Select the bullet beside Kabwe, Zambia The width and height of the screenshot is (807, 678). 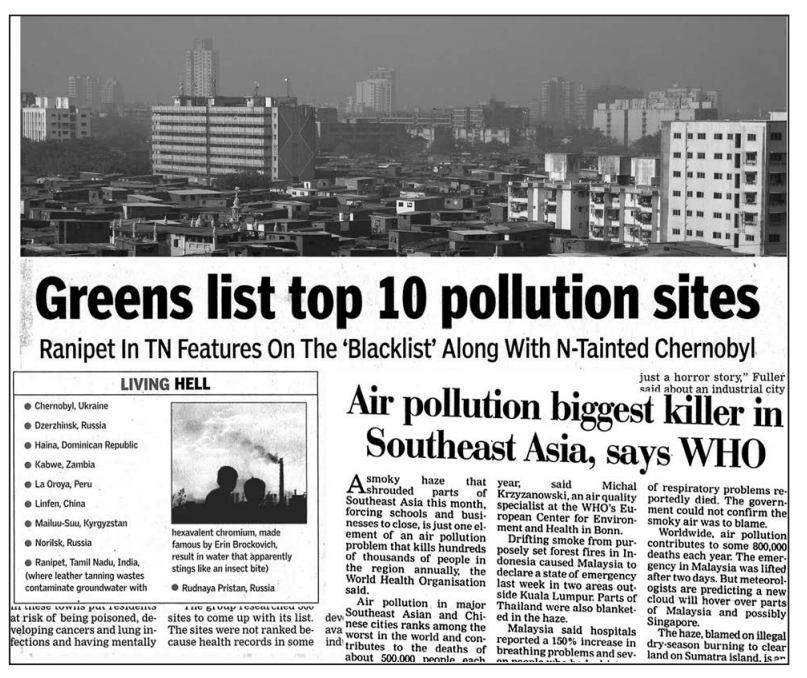28,465
